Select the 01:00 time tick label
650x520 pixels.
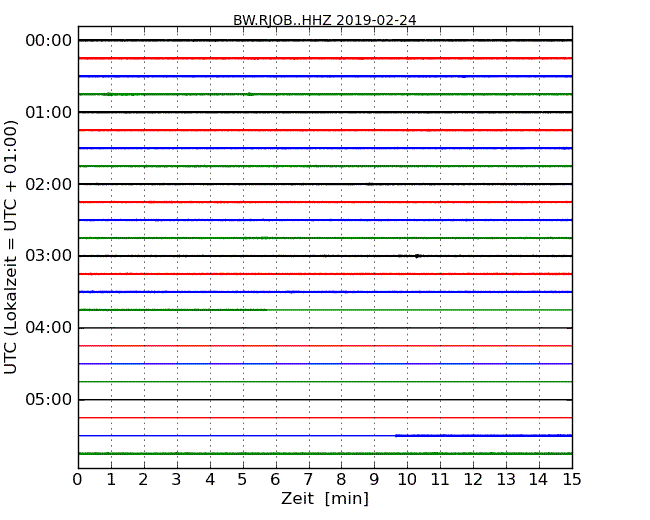(x=49, y=112)
